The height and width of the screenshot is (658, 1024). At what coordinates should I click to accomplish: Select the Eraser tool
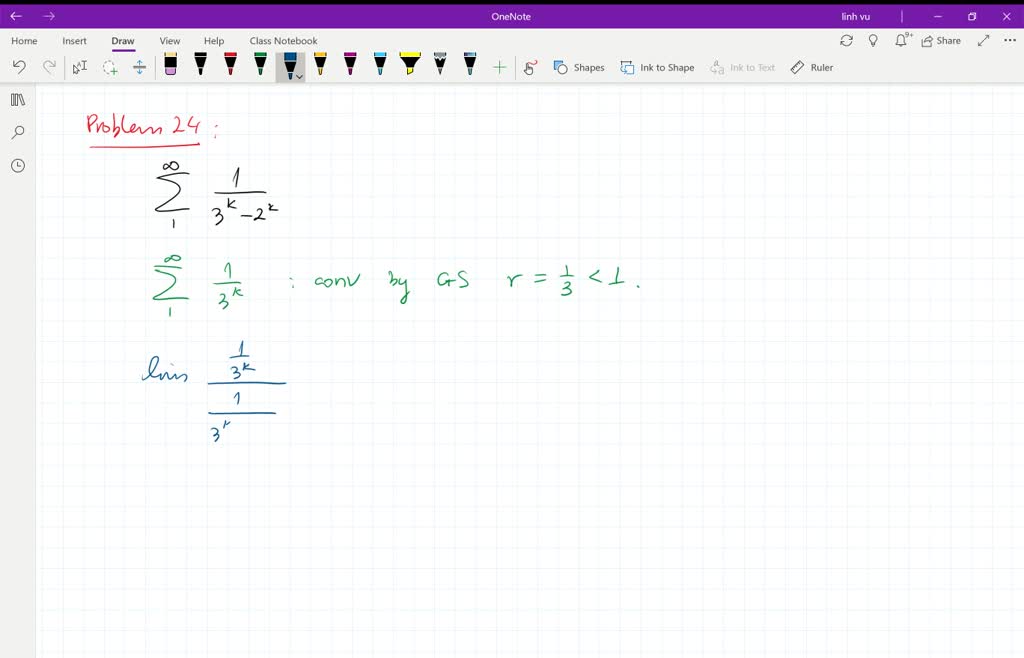(170, 65)
